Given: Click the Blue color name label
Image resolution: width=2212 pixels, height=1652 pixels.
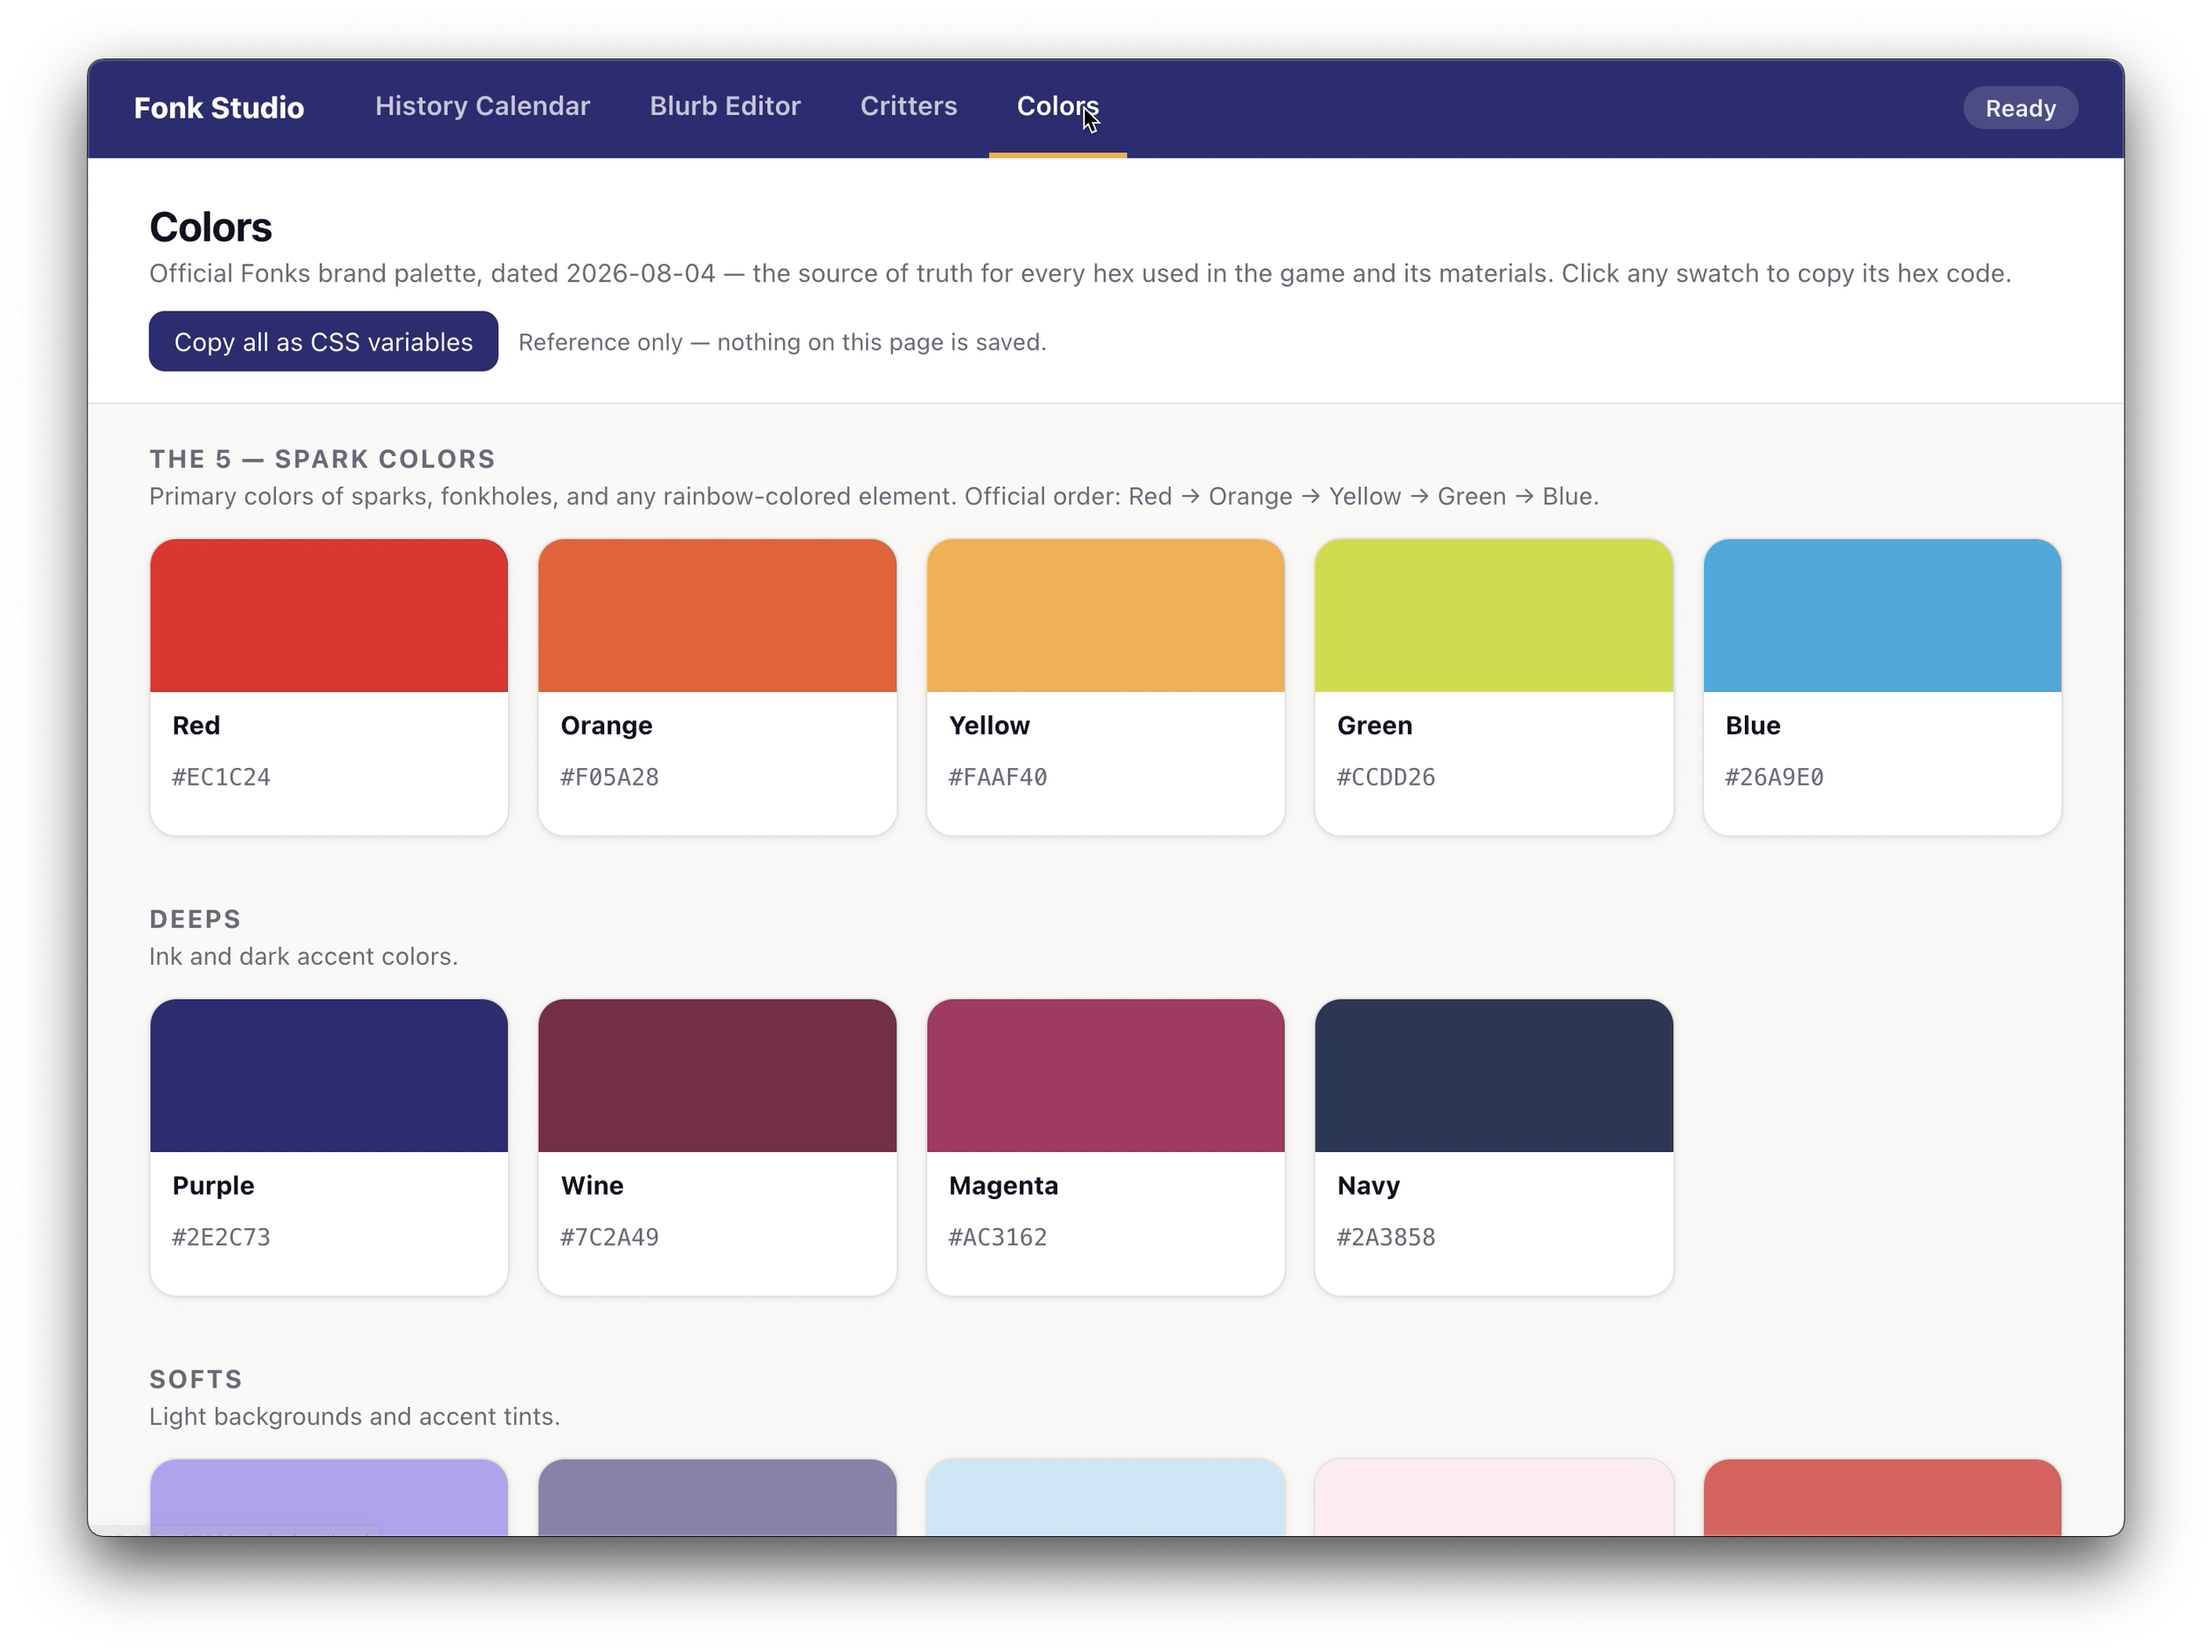Looking at the screenshot, I should [x=1753, y=725].
